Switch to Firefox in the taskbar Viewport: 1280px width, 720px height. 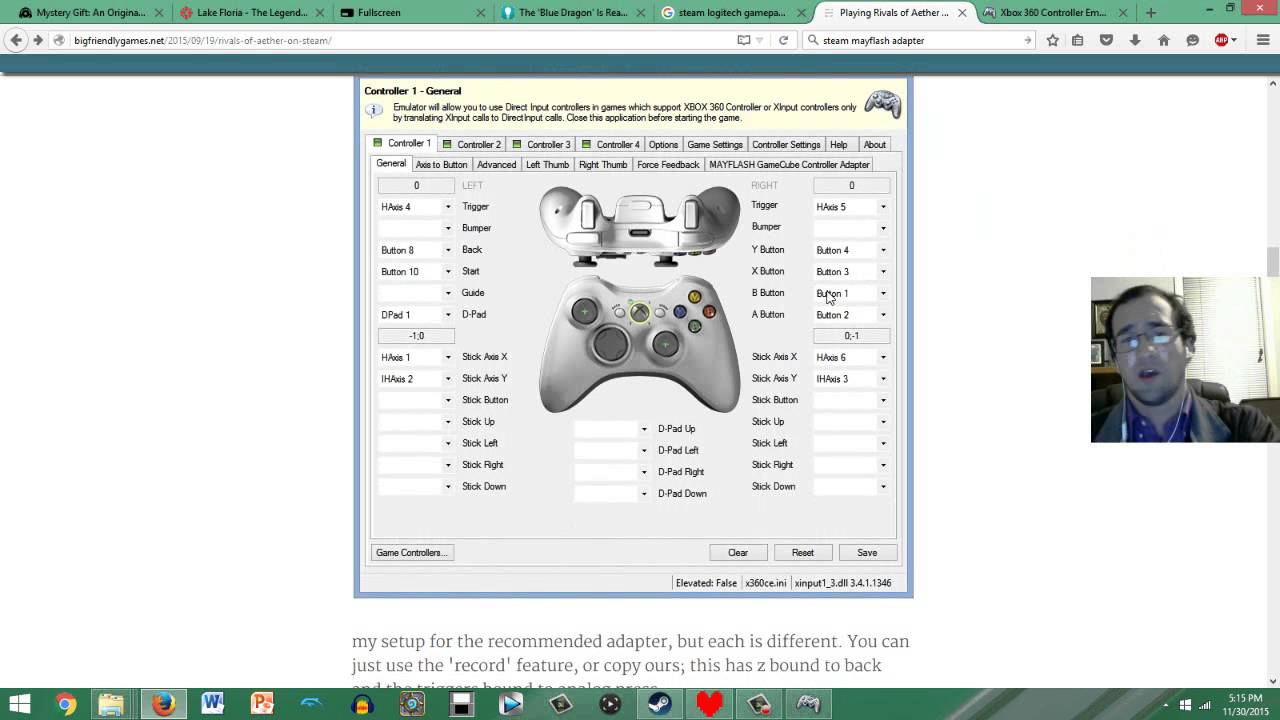(x=163, y=704)
